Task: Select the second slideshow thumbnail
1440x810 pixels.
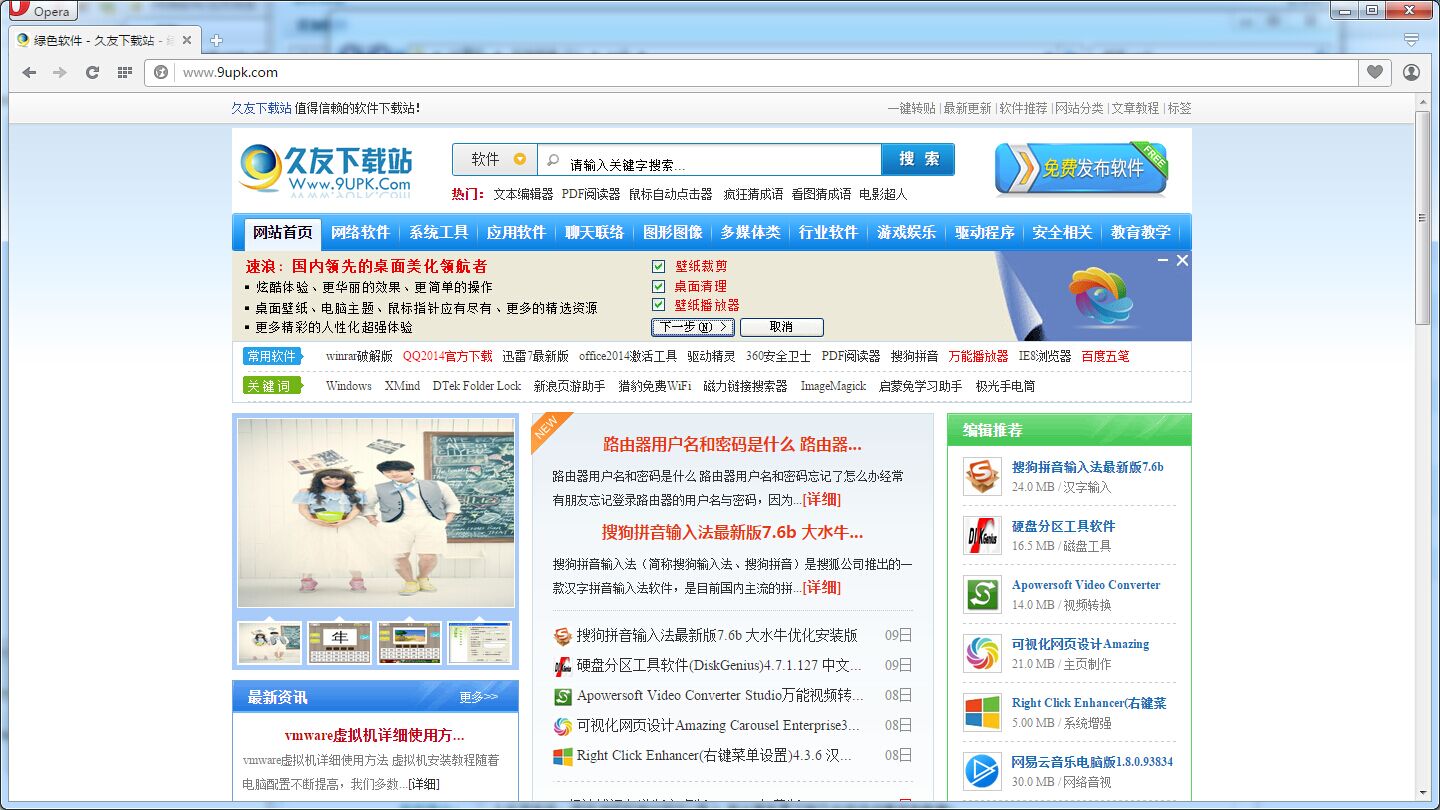Action: coord(339,642)
